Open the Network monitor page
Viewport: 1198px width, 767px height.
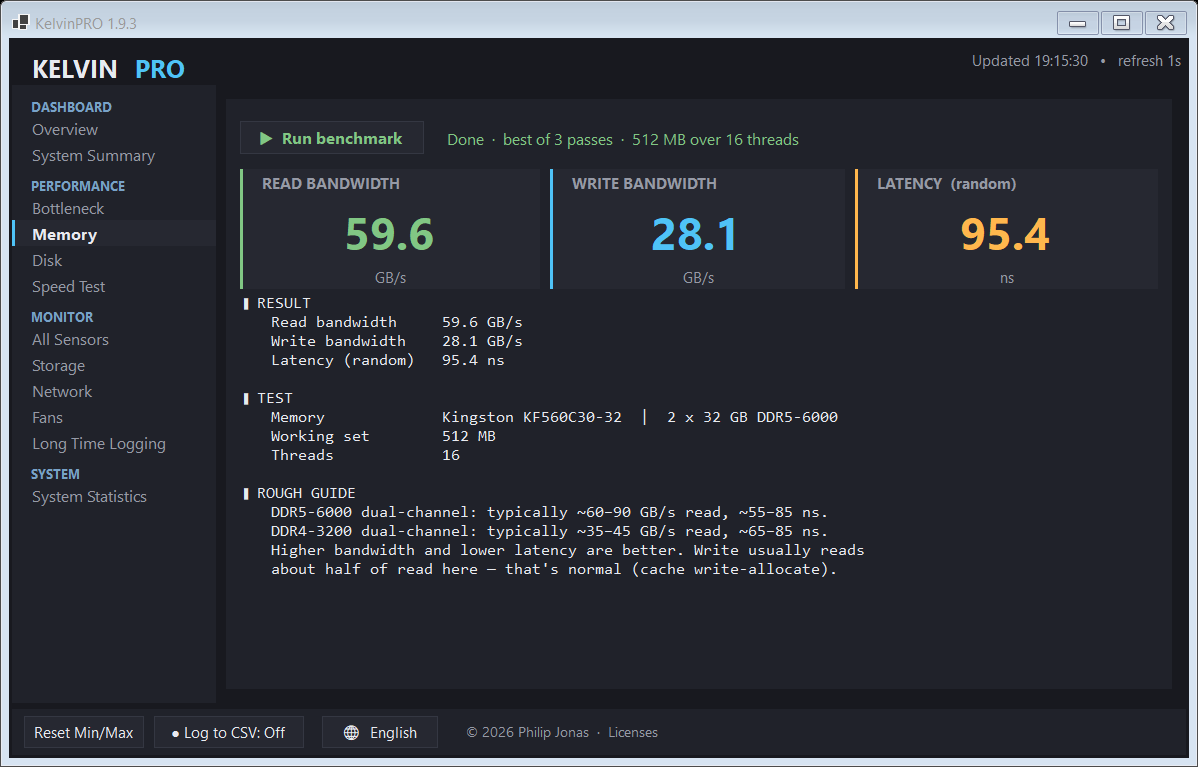pos(62,391)
